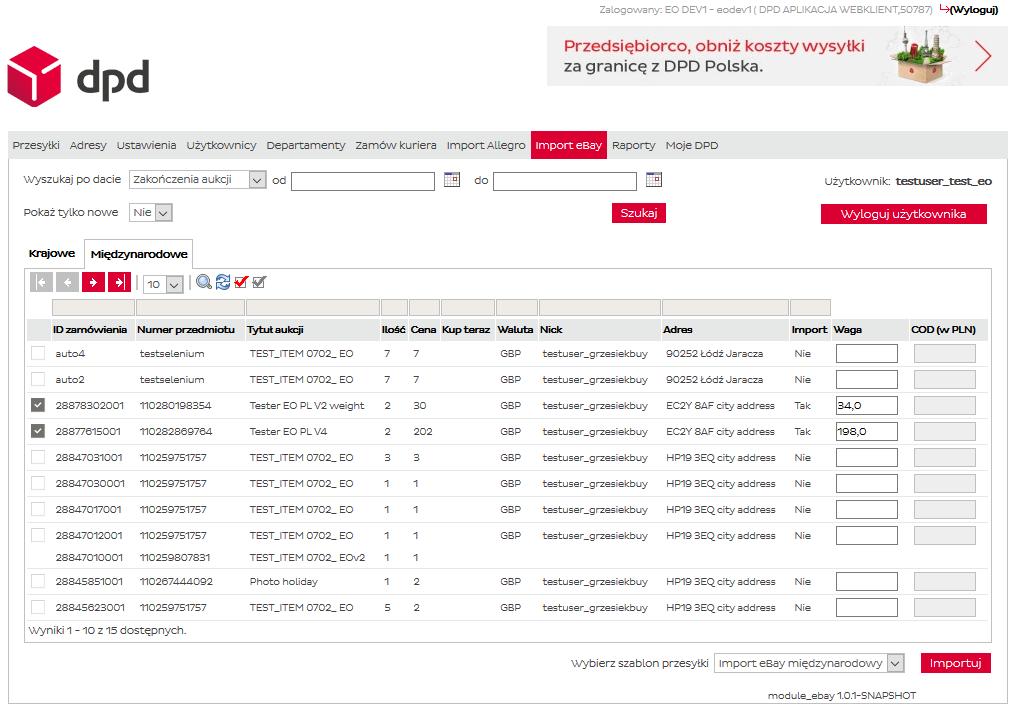Uncheck the box for order 28877615001

click(38, 431)
